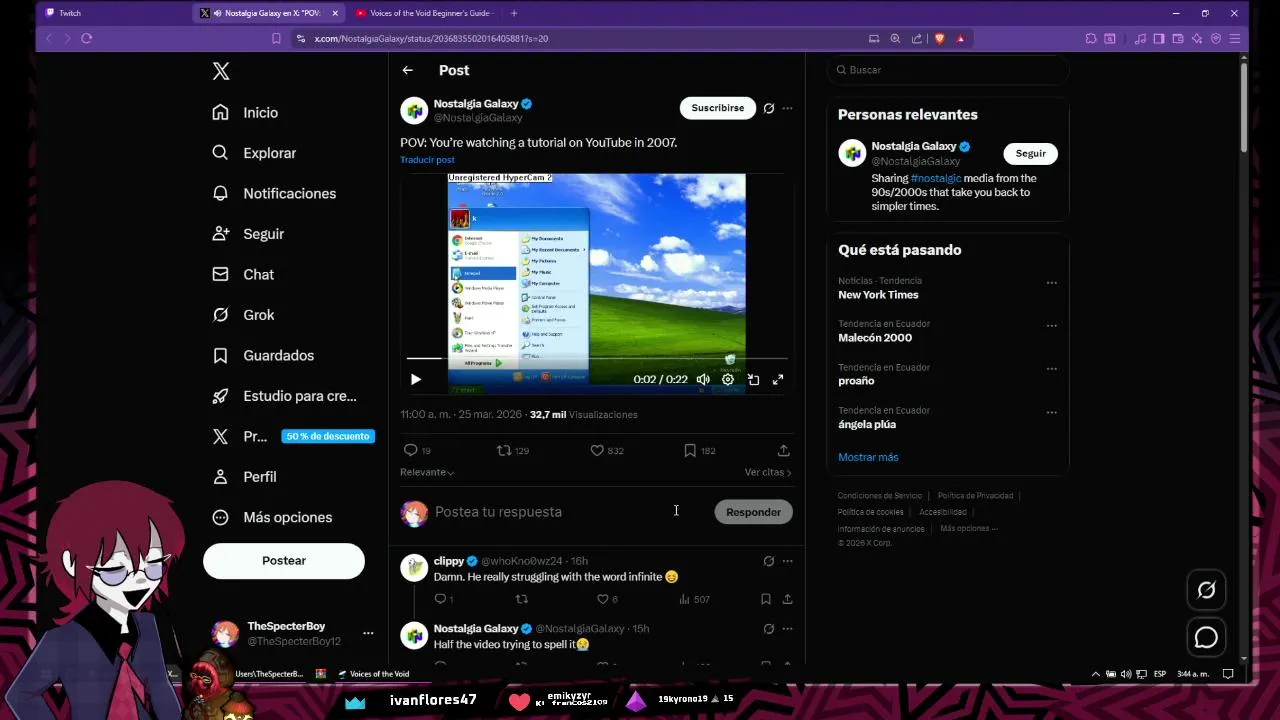
Task: Repost clippy's reply
Action: click(x=521, y=599)
